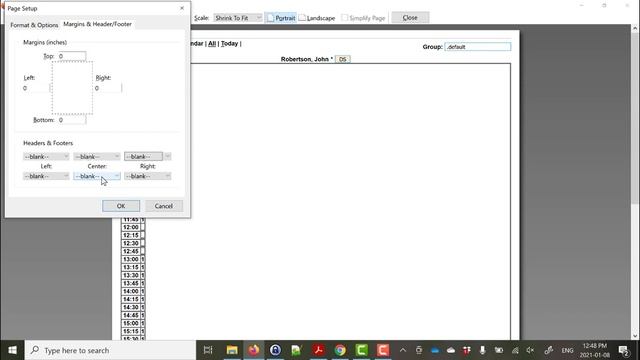Open the header Right dropdown

click(x=147, y=156)
